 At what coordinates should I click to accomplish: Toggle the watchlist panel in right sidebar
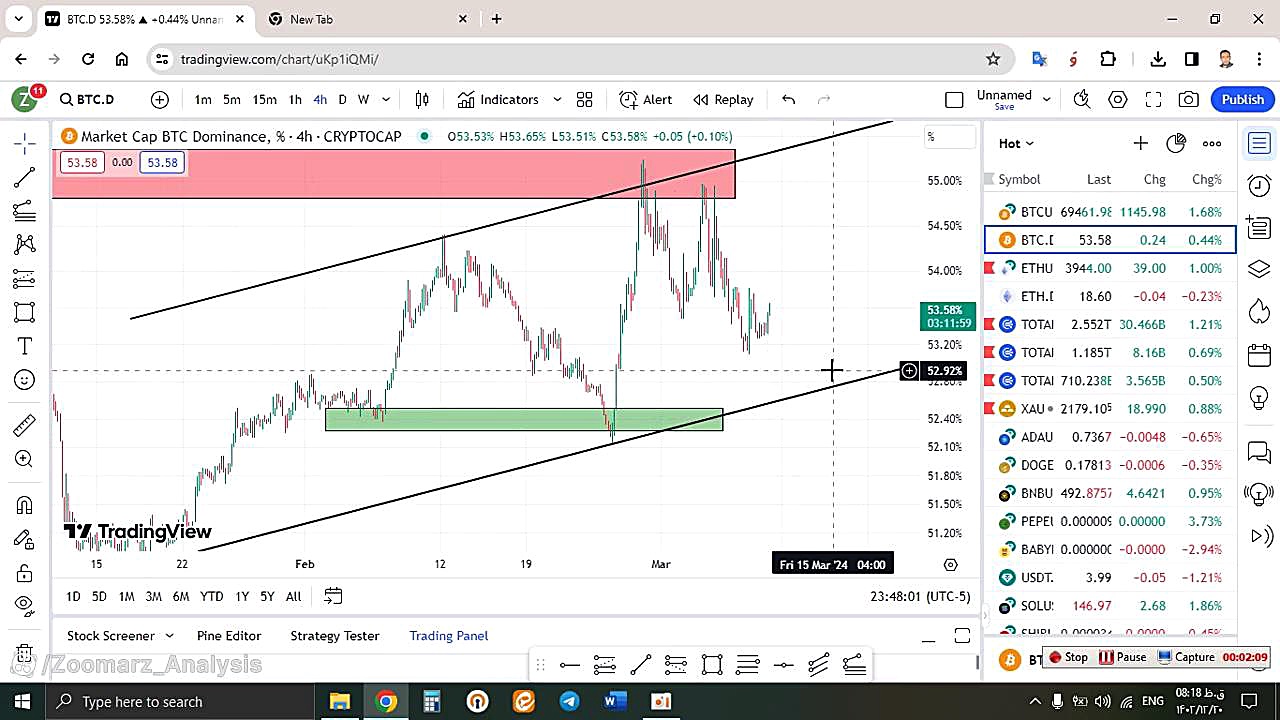coord(1259,143)
